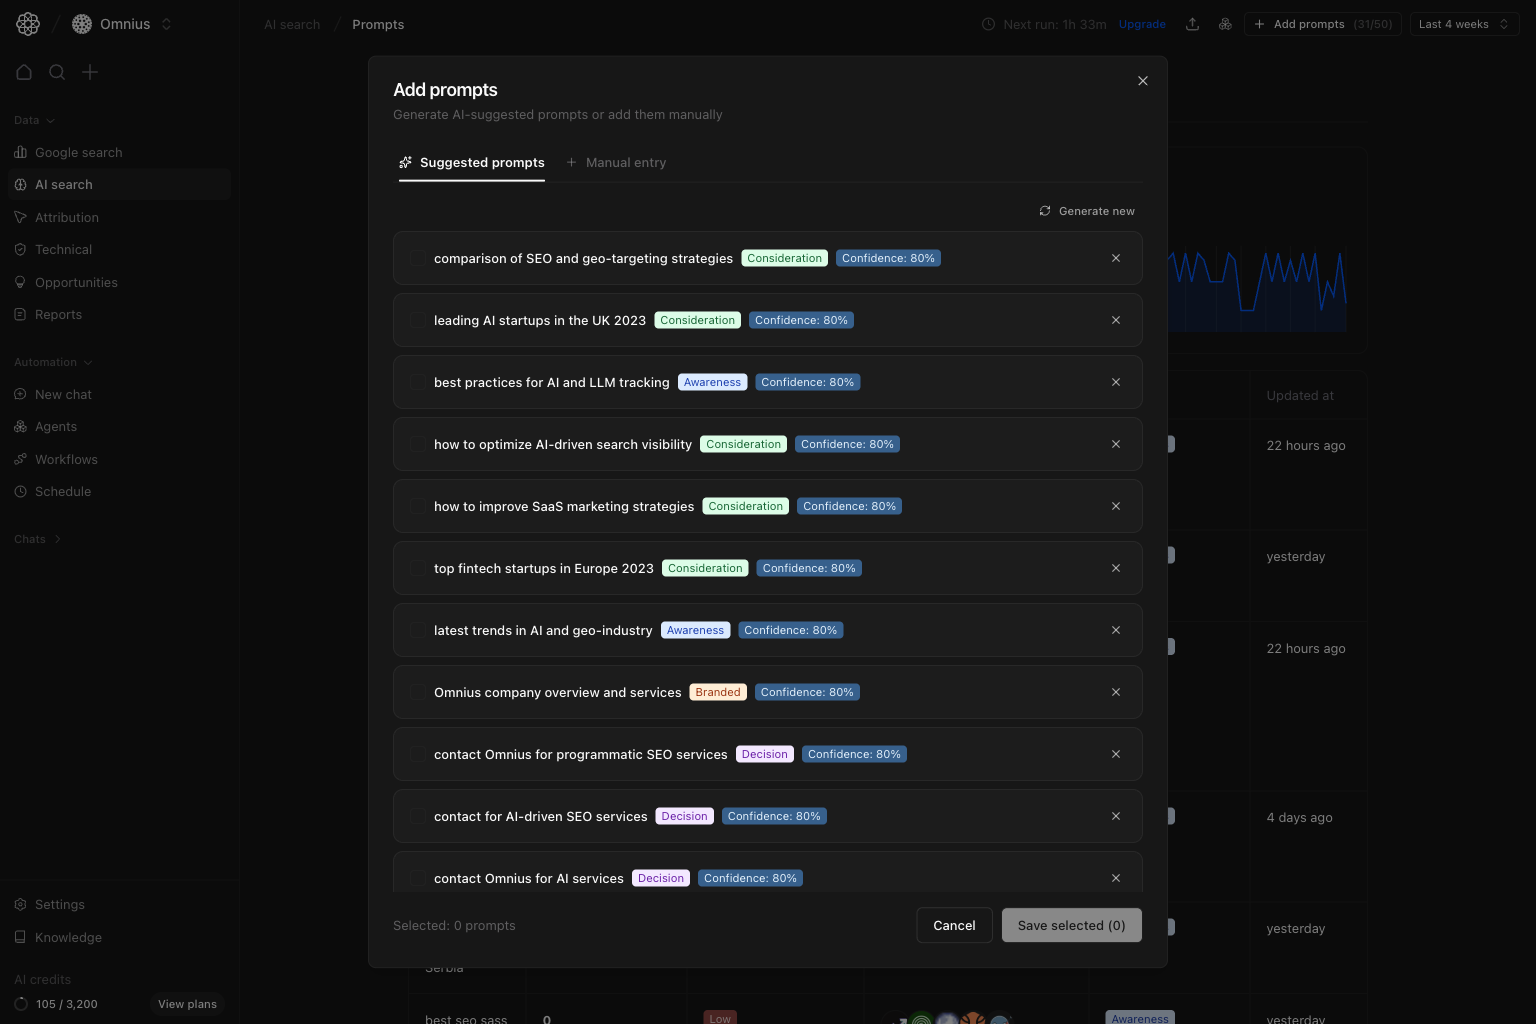Open the Knowledge base
The height and width of the screenshot is (1024, 1536).
(x=67, y=937)
